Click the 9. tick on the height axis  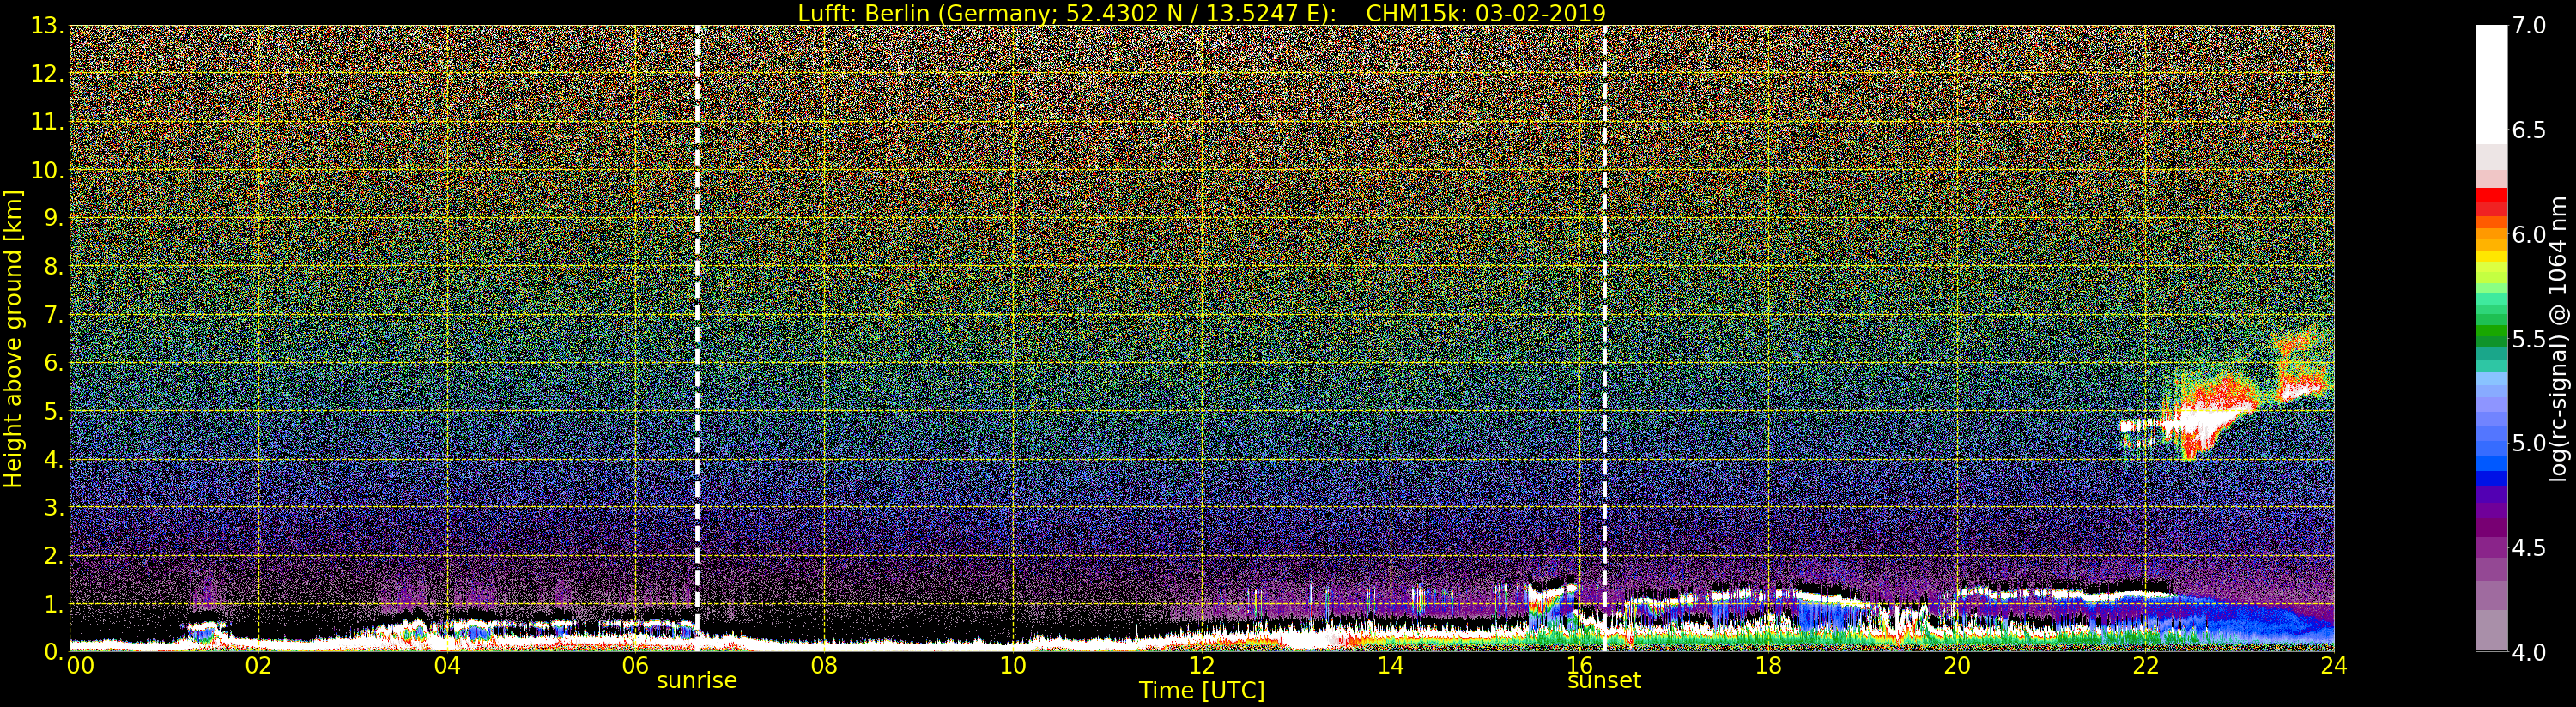pyautogui.click(x=52, y=218)
